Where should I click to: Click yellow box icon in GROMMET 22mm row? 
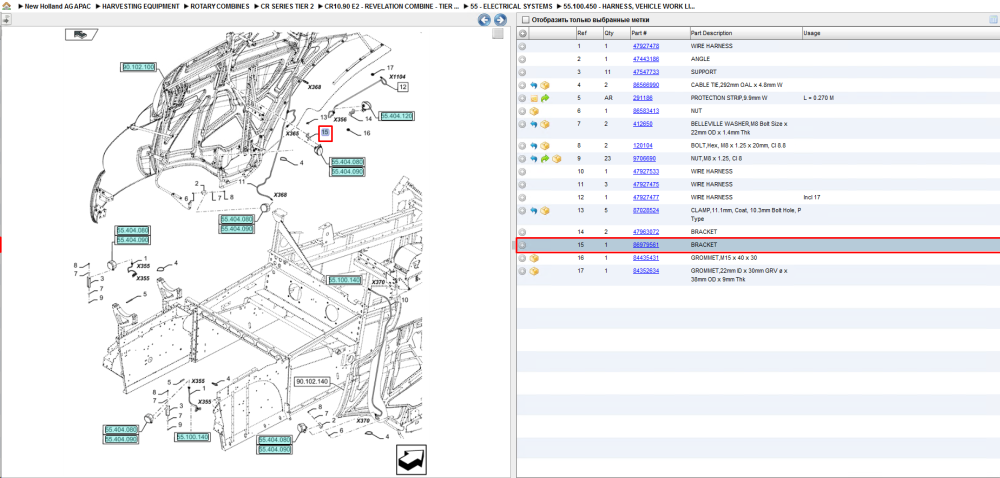(534, 271)
